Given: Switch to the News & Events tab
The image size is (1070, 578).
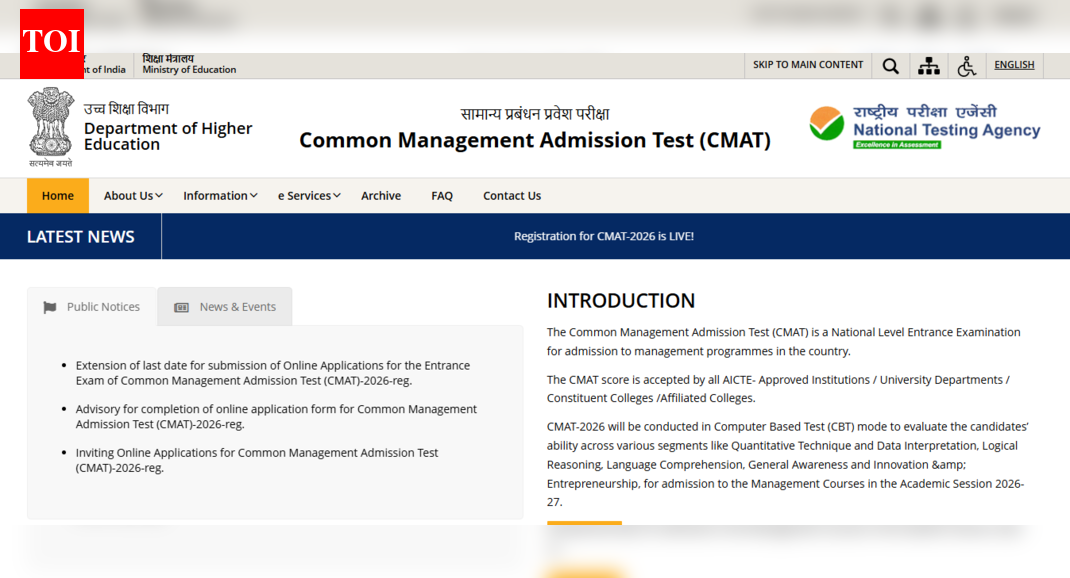Looking at the screenshot, I should coord(237,307).
